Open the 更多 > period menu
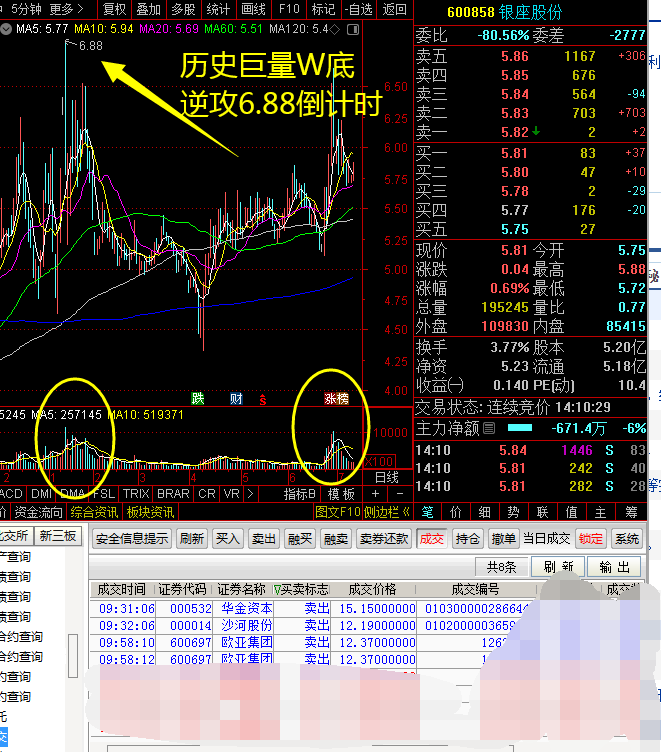661x752 pixels. [x=66, y=9]
